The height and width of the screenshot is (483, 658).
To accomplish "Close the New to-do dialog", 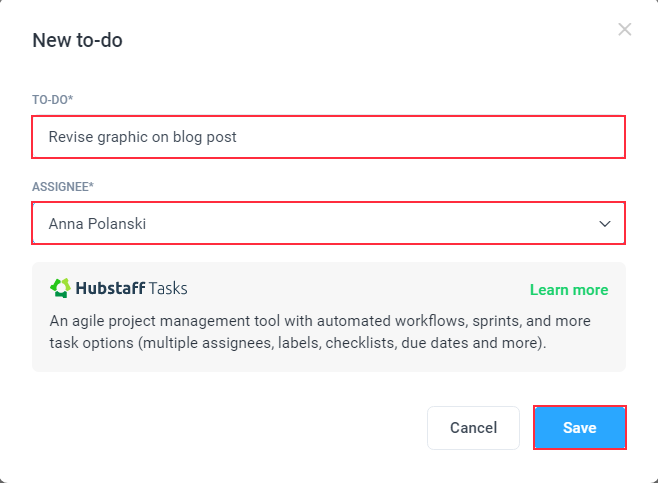I will (x=624, y=29).
